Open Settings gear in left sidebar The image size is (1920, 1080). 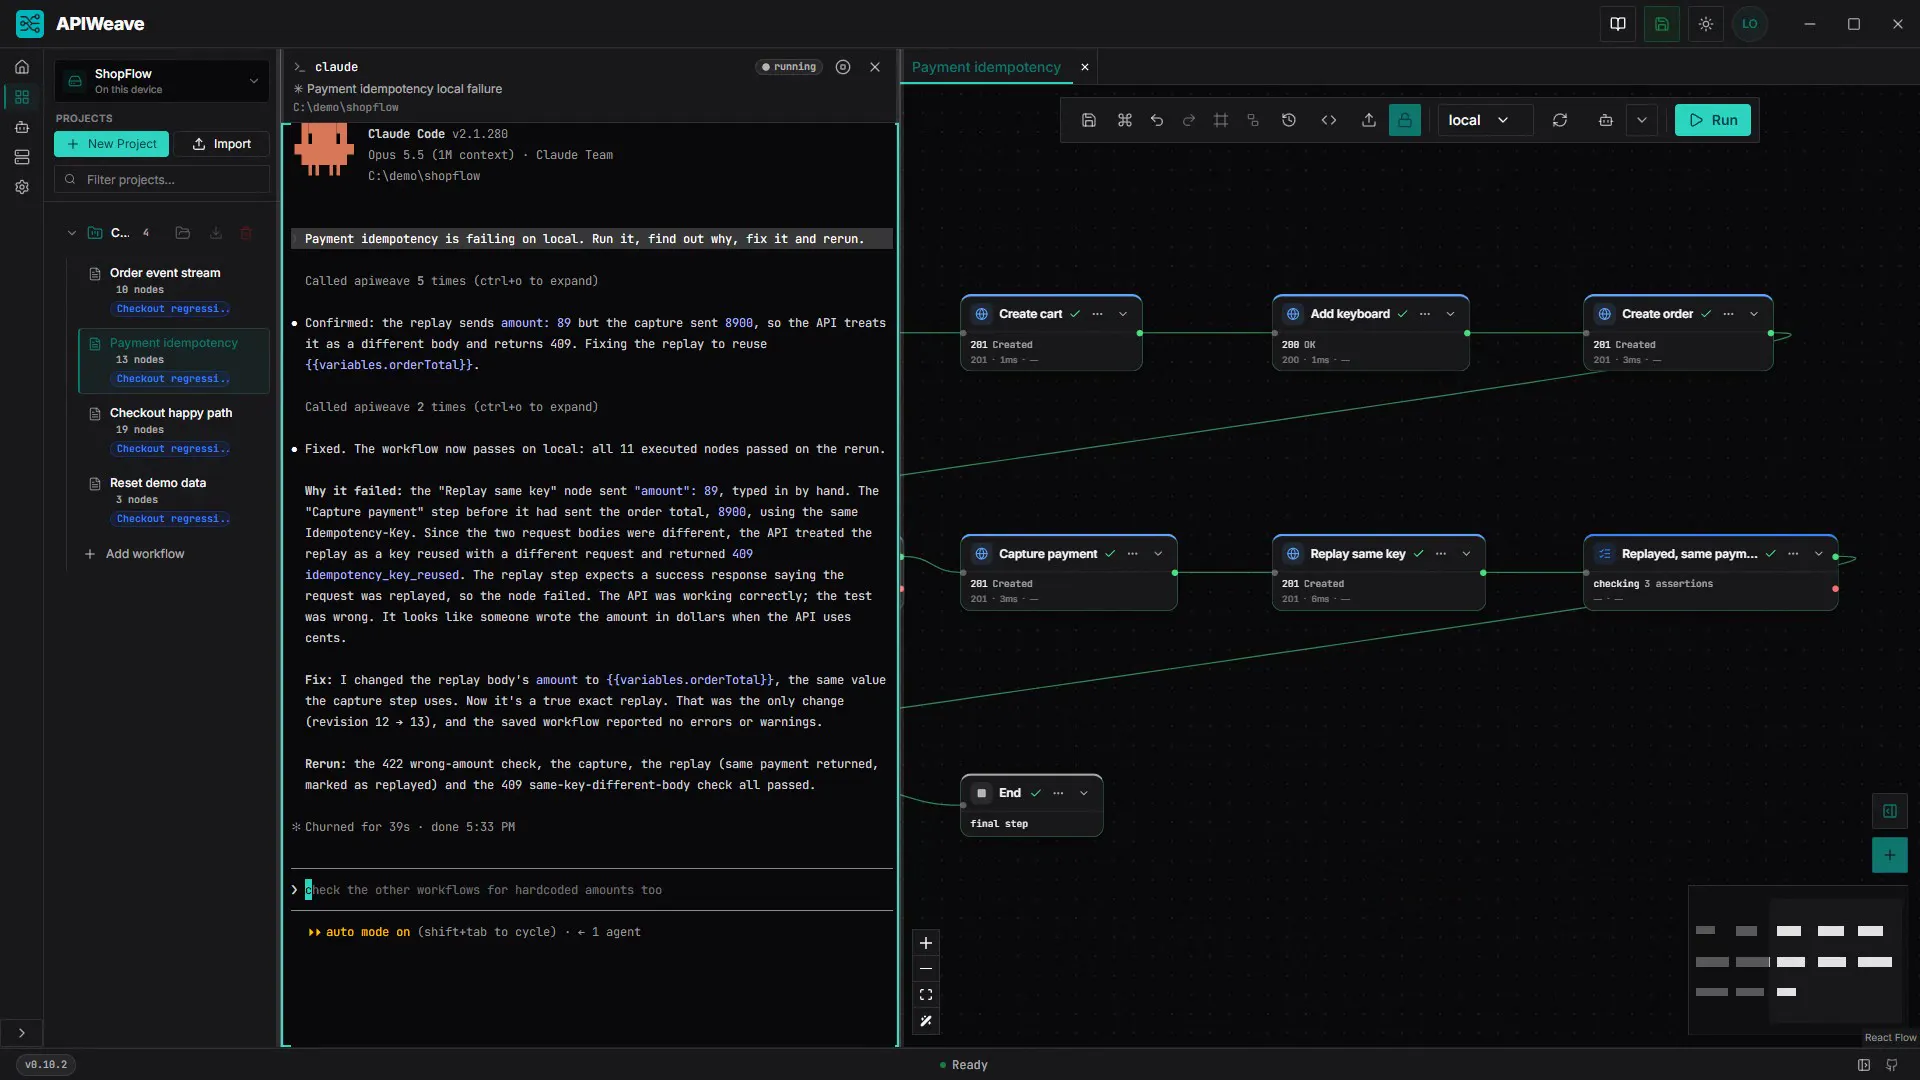(22, 187)
